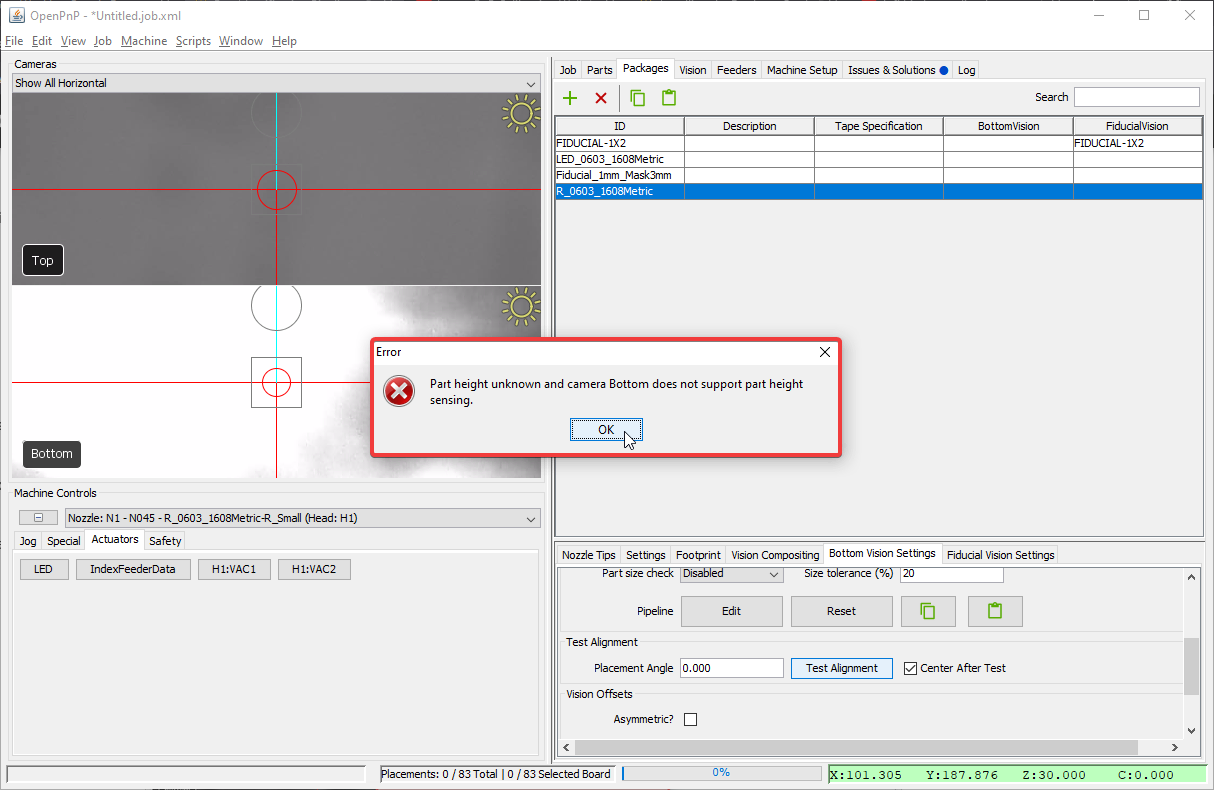Click the Top camera light icon
This screenshot has height=790, width=1214.
(520, 114)
